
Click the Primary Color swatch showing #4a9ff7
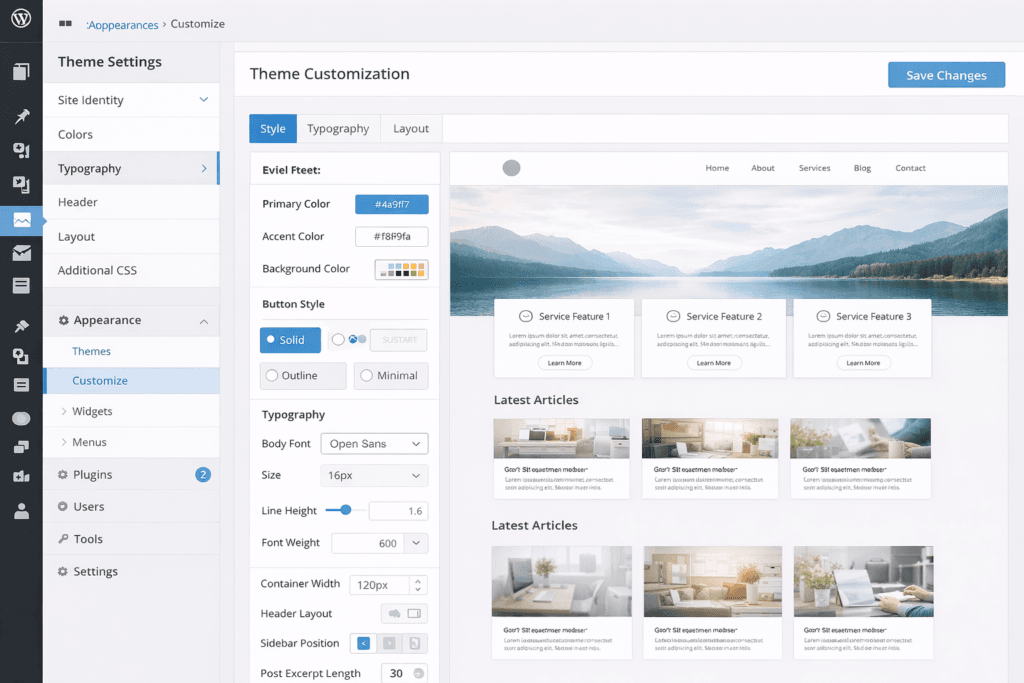[x=391, y=204]
